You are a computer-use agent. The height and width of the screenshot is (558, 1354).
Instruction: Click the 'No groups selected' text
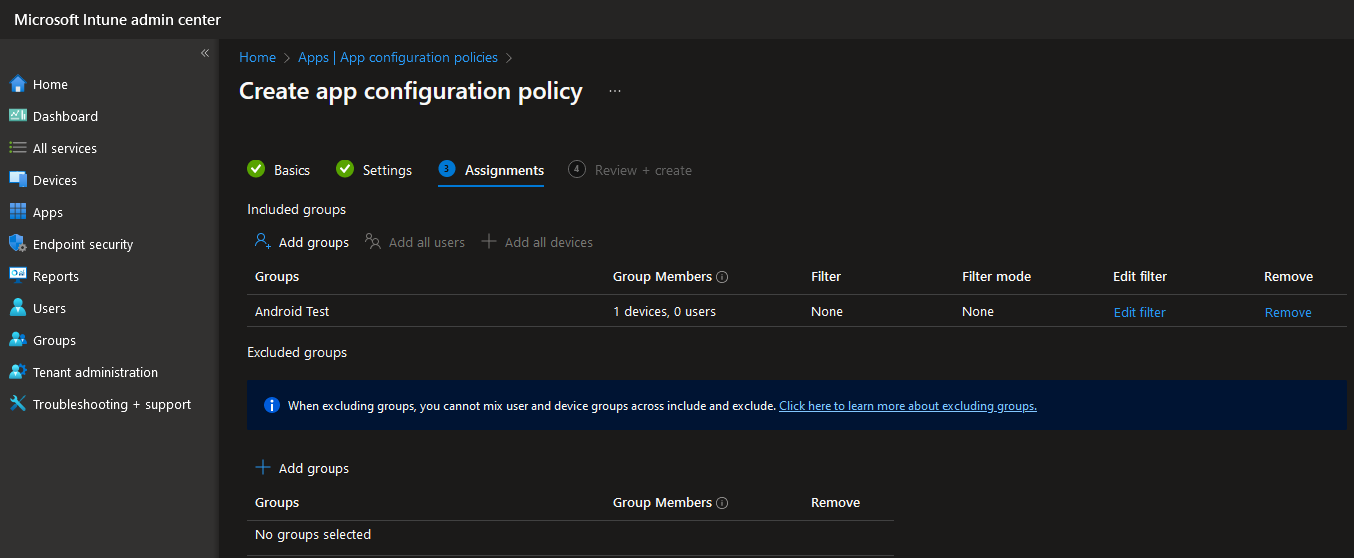click(313, 534)
